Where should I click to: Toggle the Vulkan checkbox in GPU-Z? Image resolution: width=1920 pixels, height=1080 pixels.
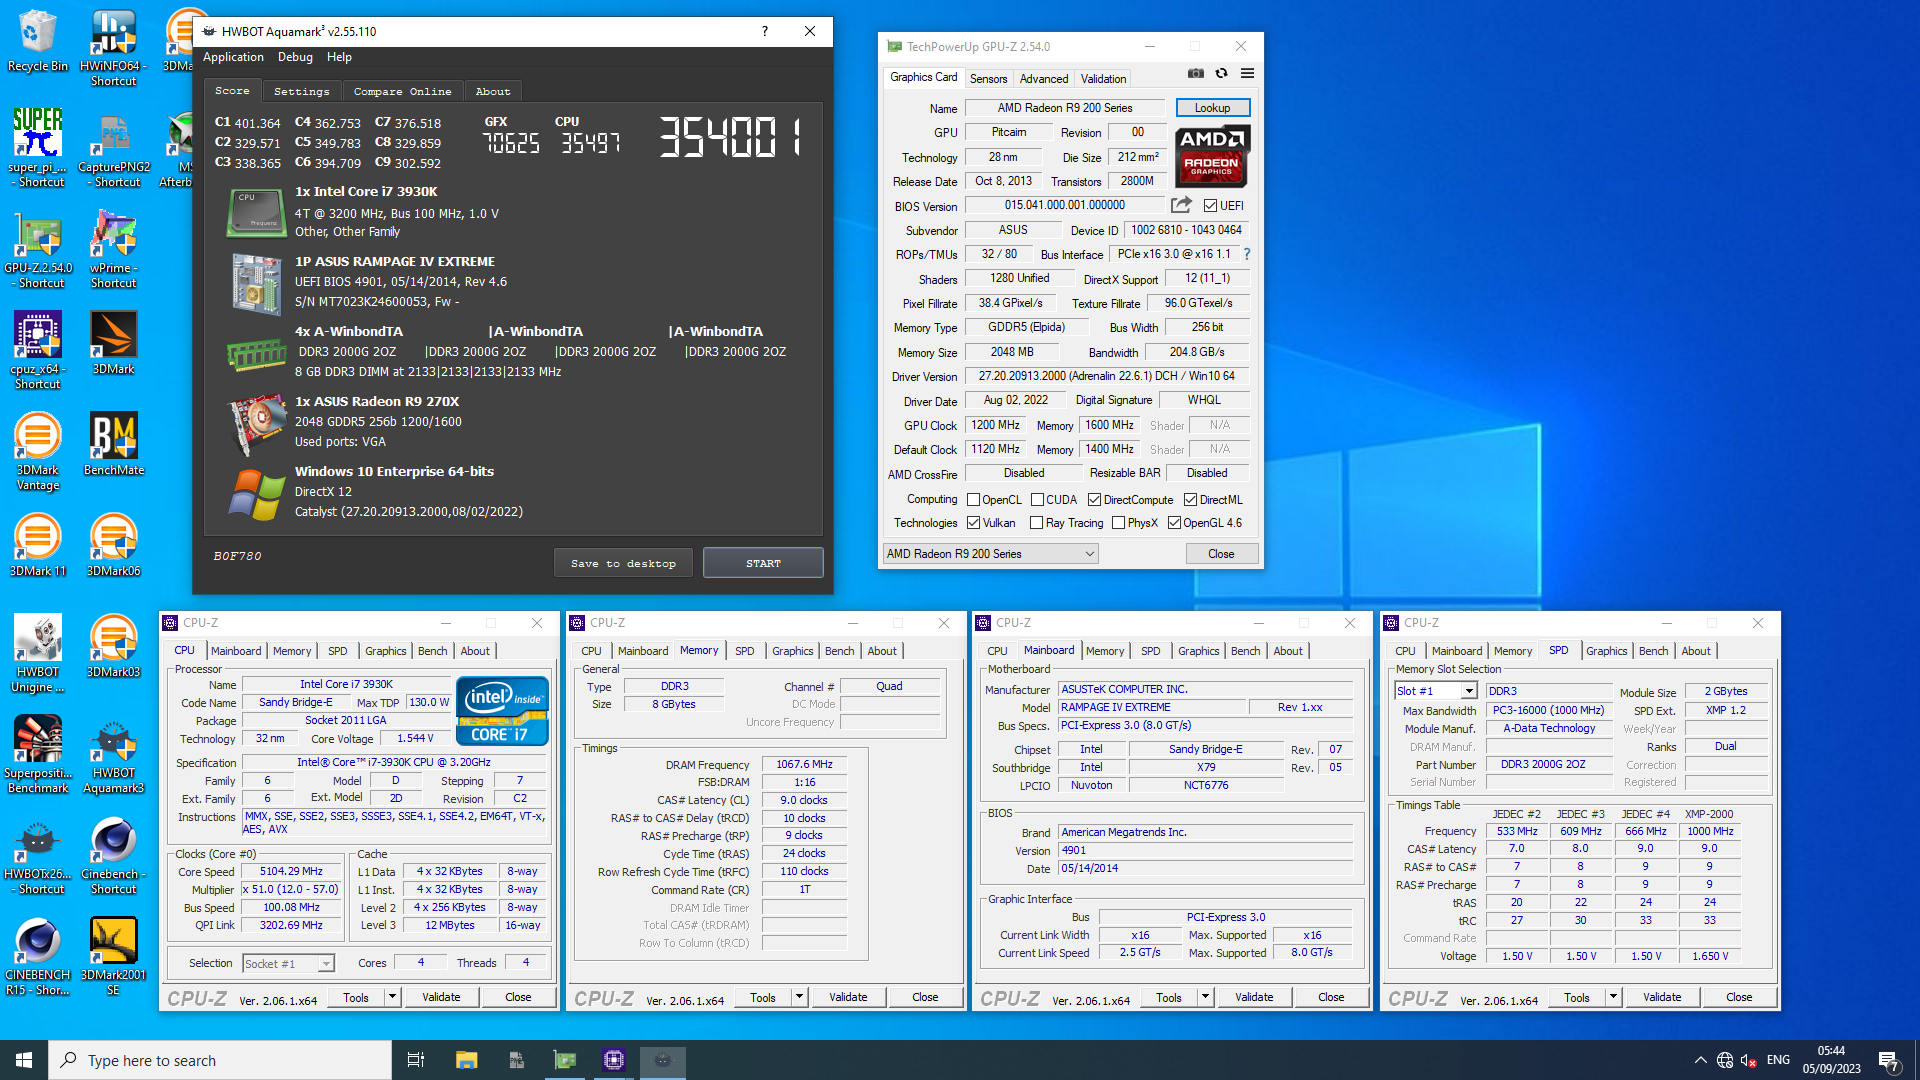[x=973, y=523]
